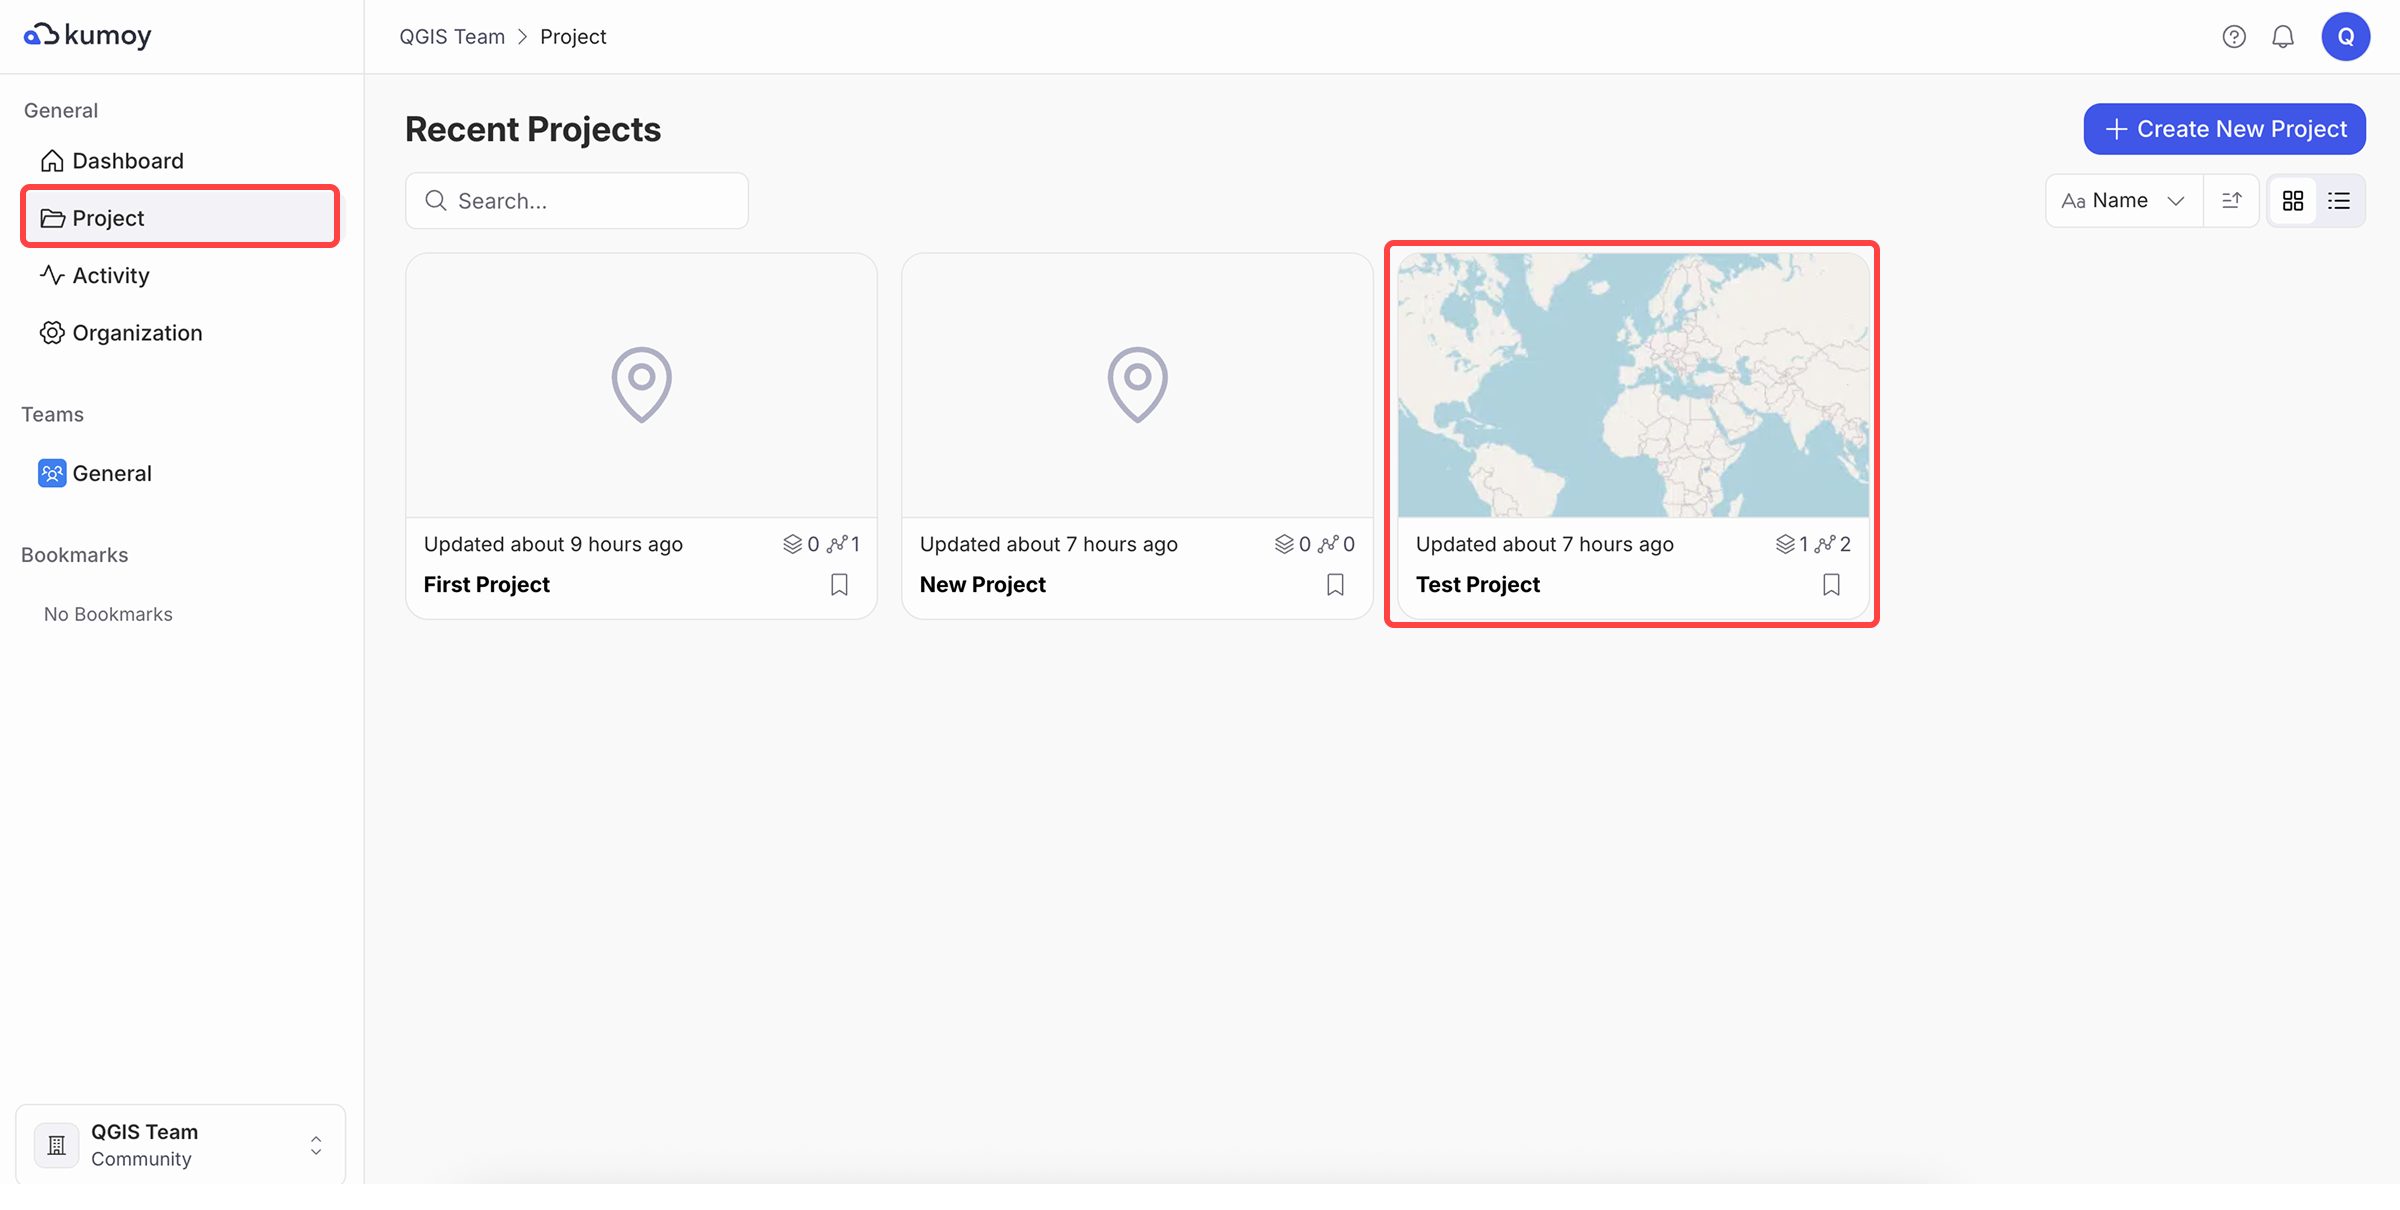Bookmark Test Project using its bookmark icon
This screenshot has width=2400, height=1210.
pos(1830,584)
